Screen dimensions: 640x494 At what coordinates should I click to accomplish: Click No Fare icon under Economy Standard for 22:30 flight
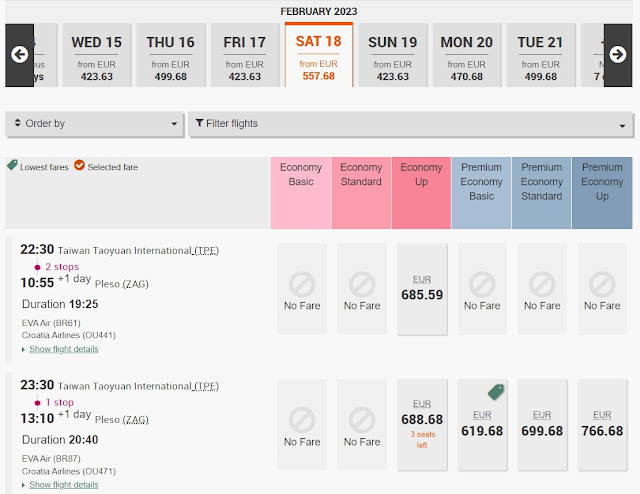[x=362, y=284]
